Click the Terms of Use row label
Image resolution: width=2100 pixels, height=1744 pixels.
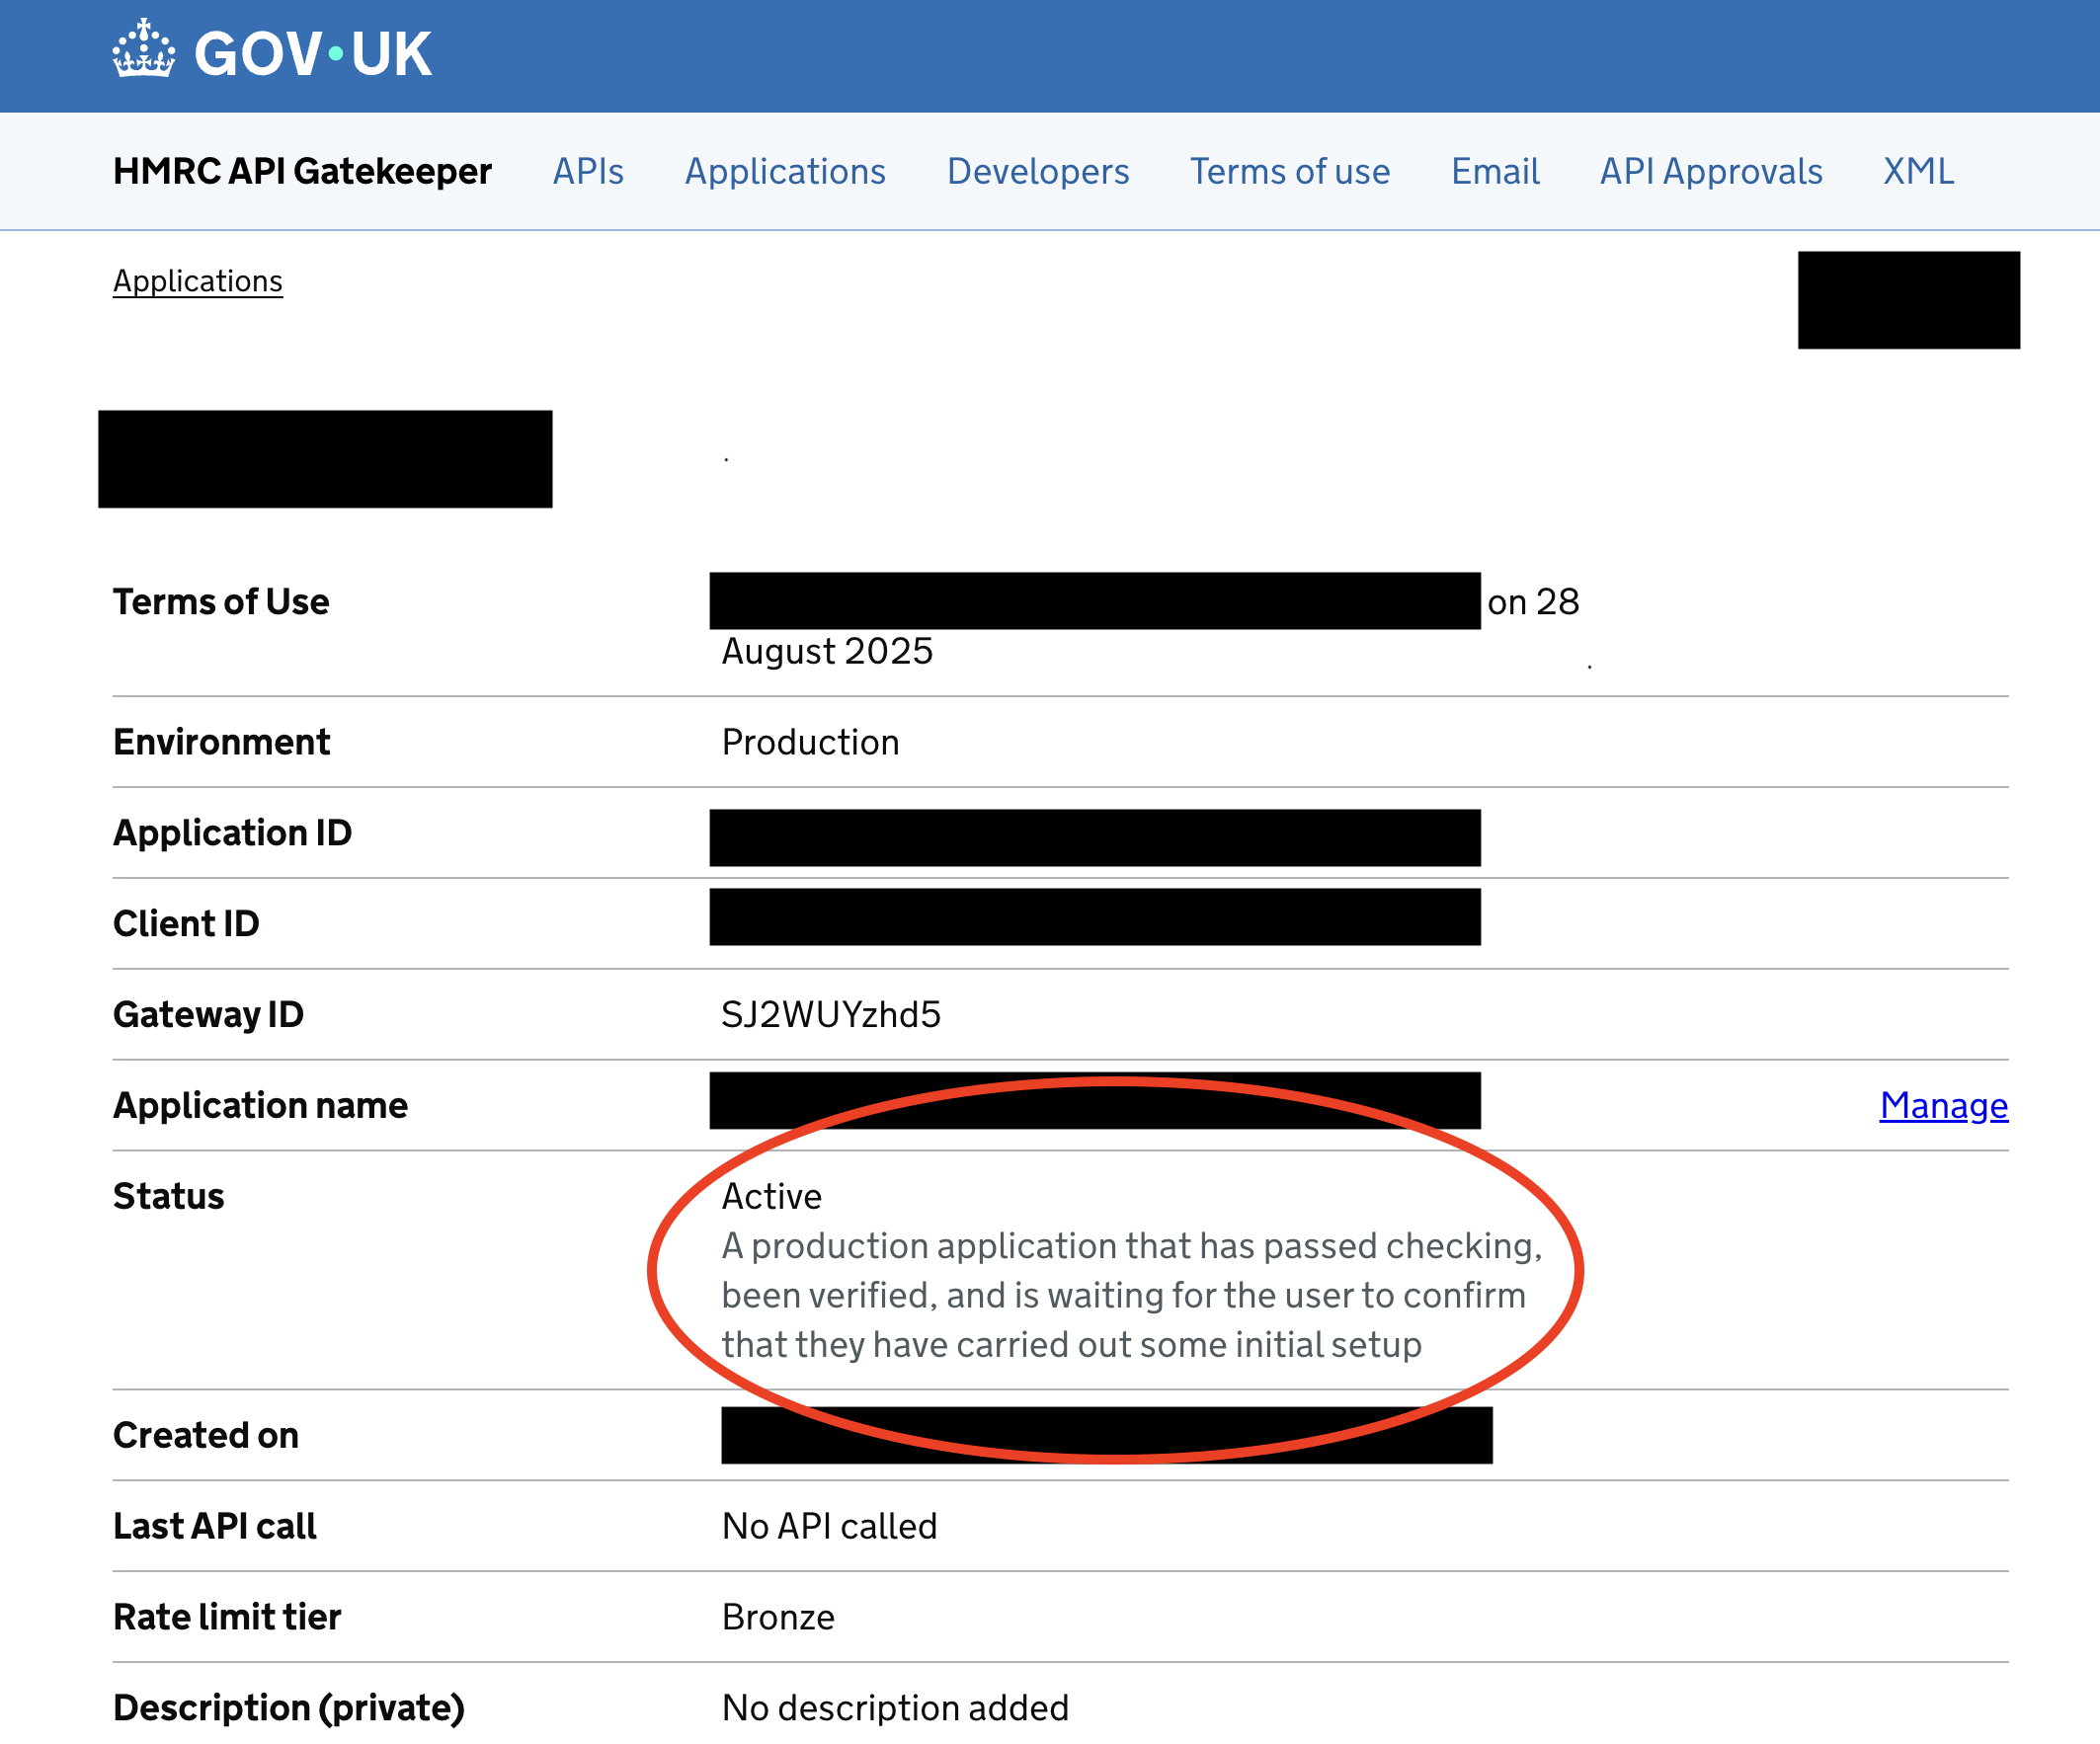point(221,602)
